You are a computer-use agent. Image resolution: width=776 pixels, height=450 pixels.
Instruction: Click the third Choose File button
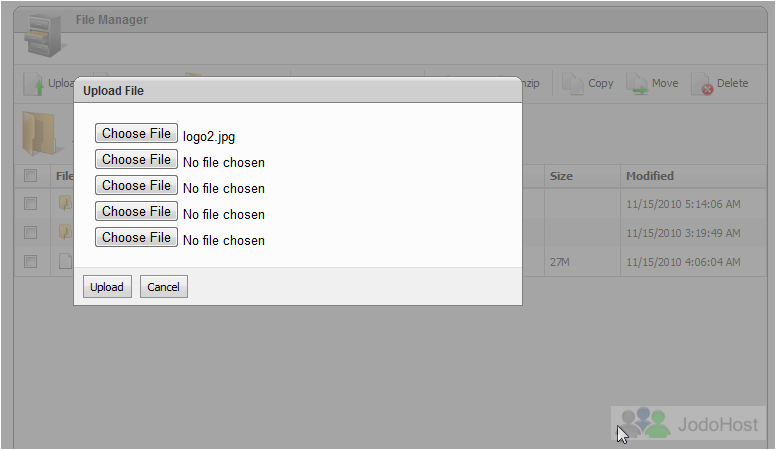(136, 185)
